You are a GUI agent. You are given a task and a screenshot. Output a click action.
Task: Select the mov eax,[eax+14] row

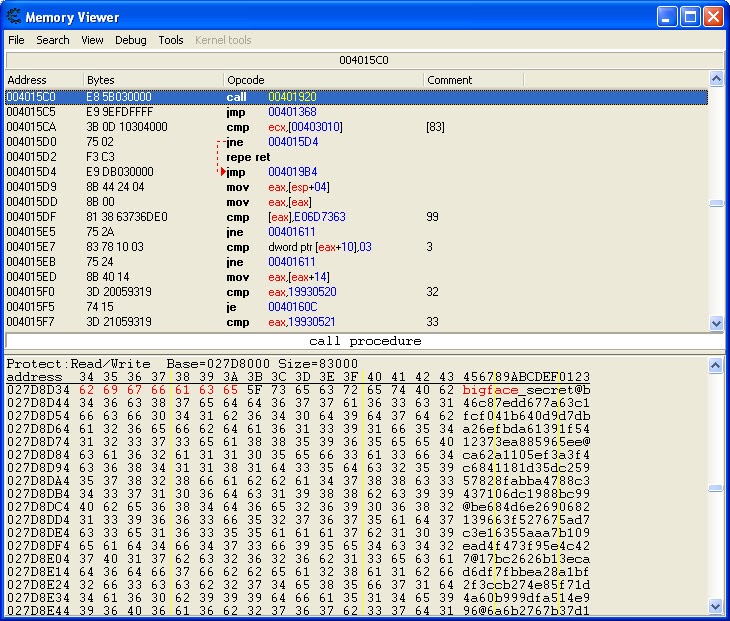click(x=357, y=277)
